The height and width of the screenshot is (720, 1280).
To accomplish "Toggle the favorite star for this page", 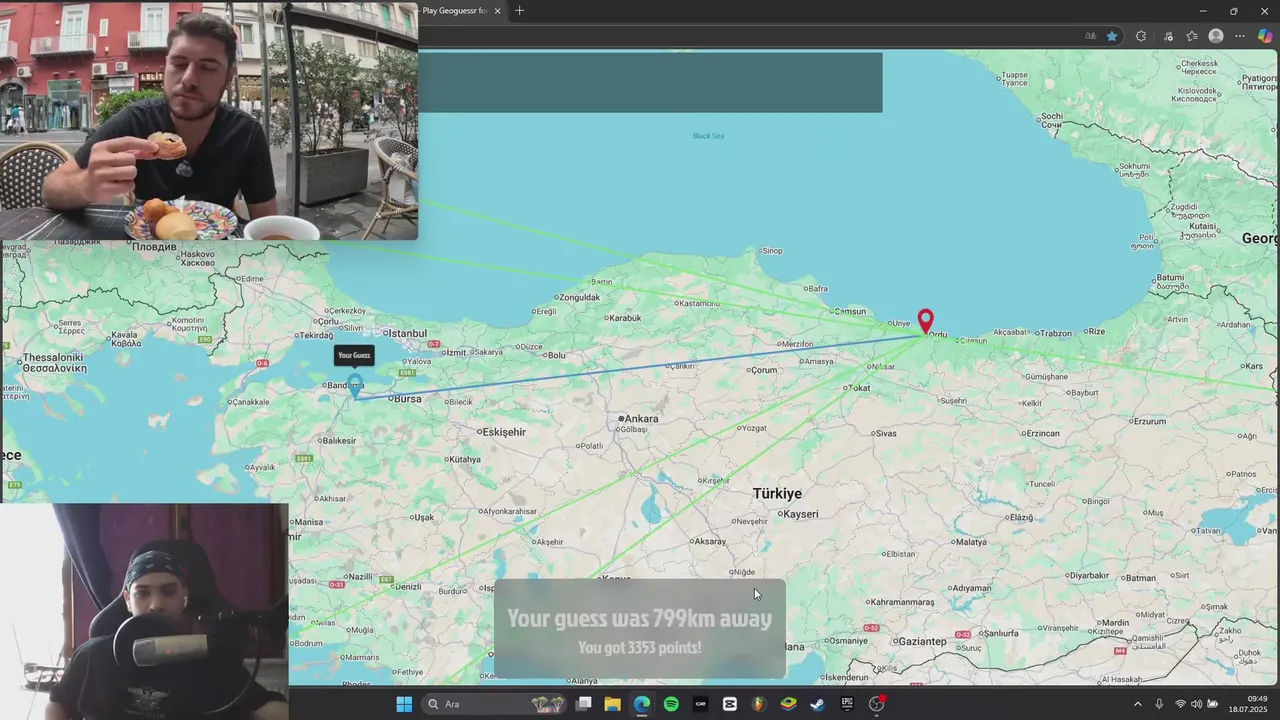I will [1112, 36].
